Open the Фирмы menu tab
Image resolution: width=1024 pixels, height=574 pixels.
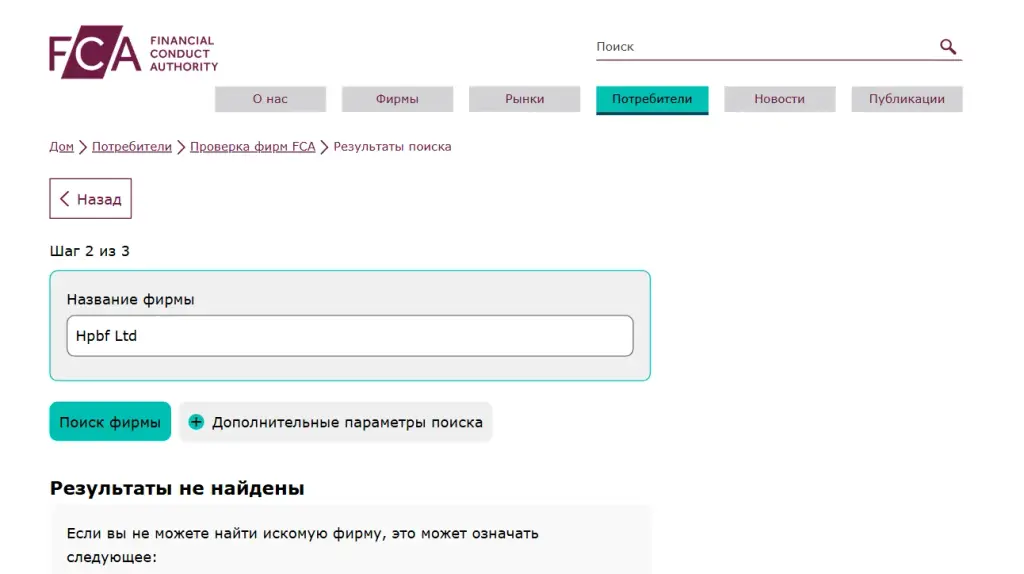(x=397, y=99)
